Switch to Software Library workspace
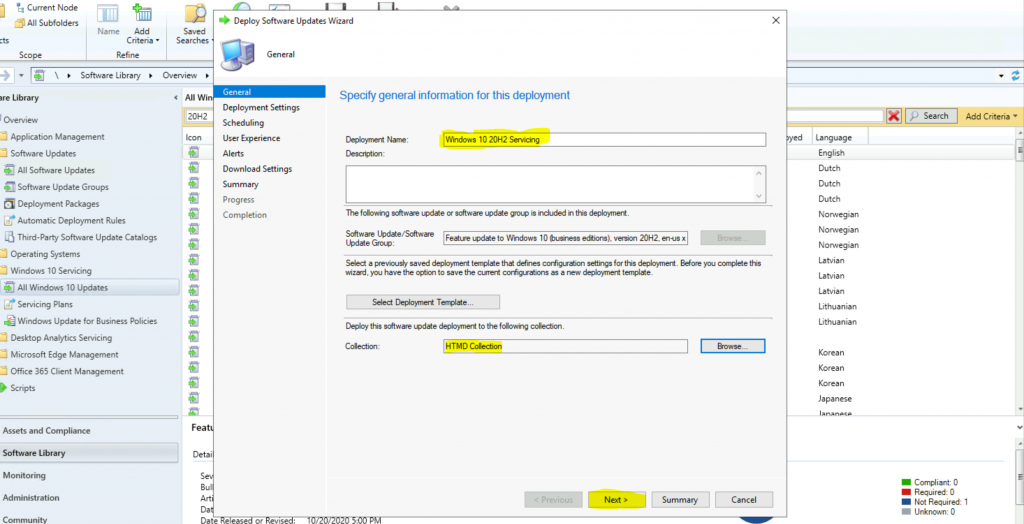This screenshot has height=524, width=1024. tap(89, 453)
